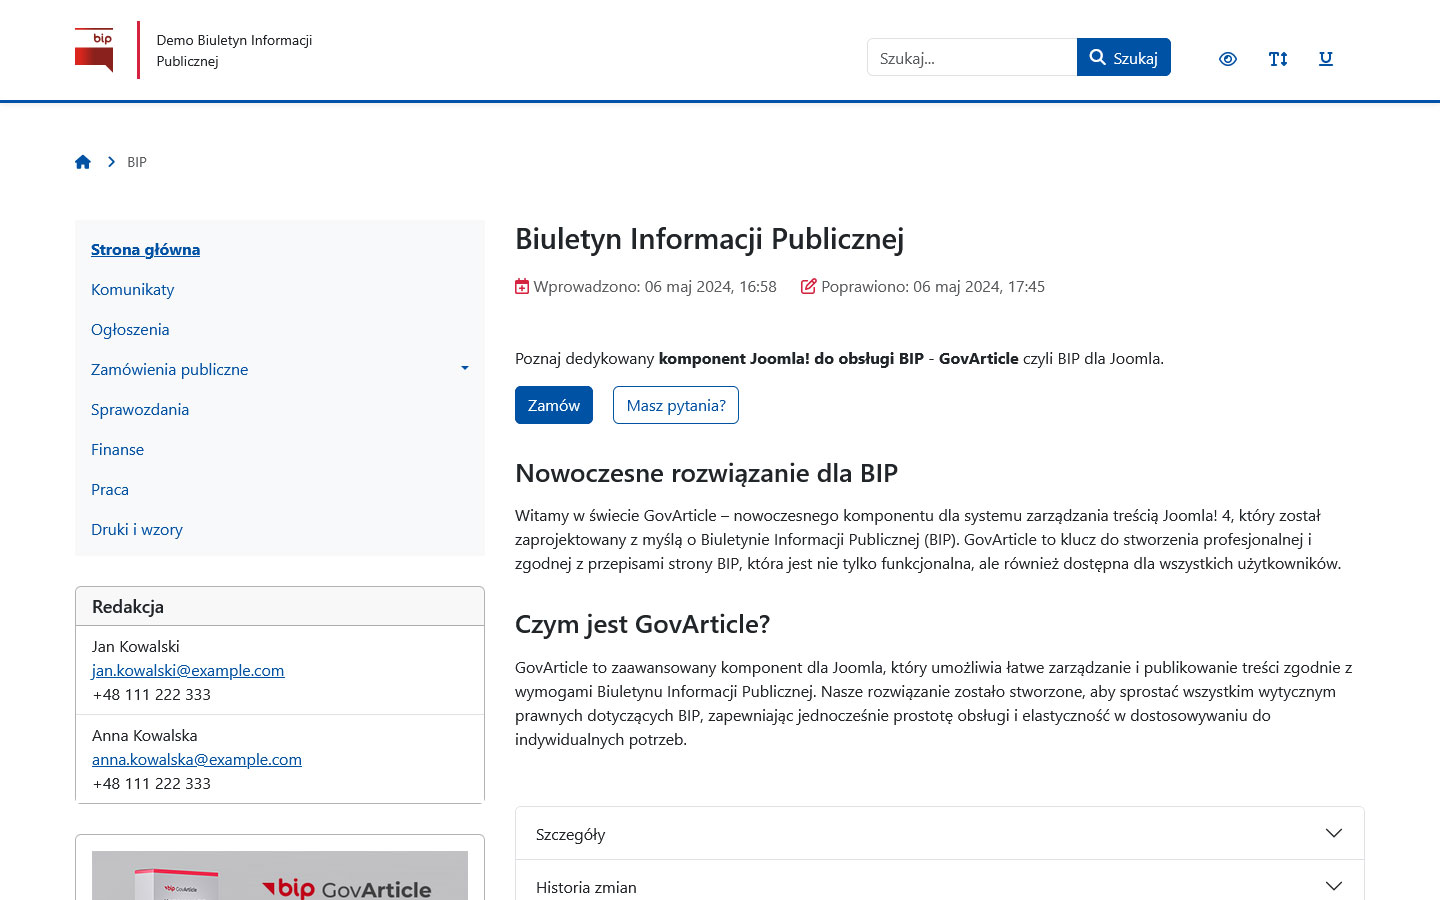The image size is (1440, 900).
Task: Open Komunikaty from the sidebar menu
Action: click(132, 289)
